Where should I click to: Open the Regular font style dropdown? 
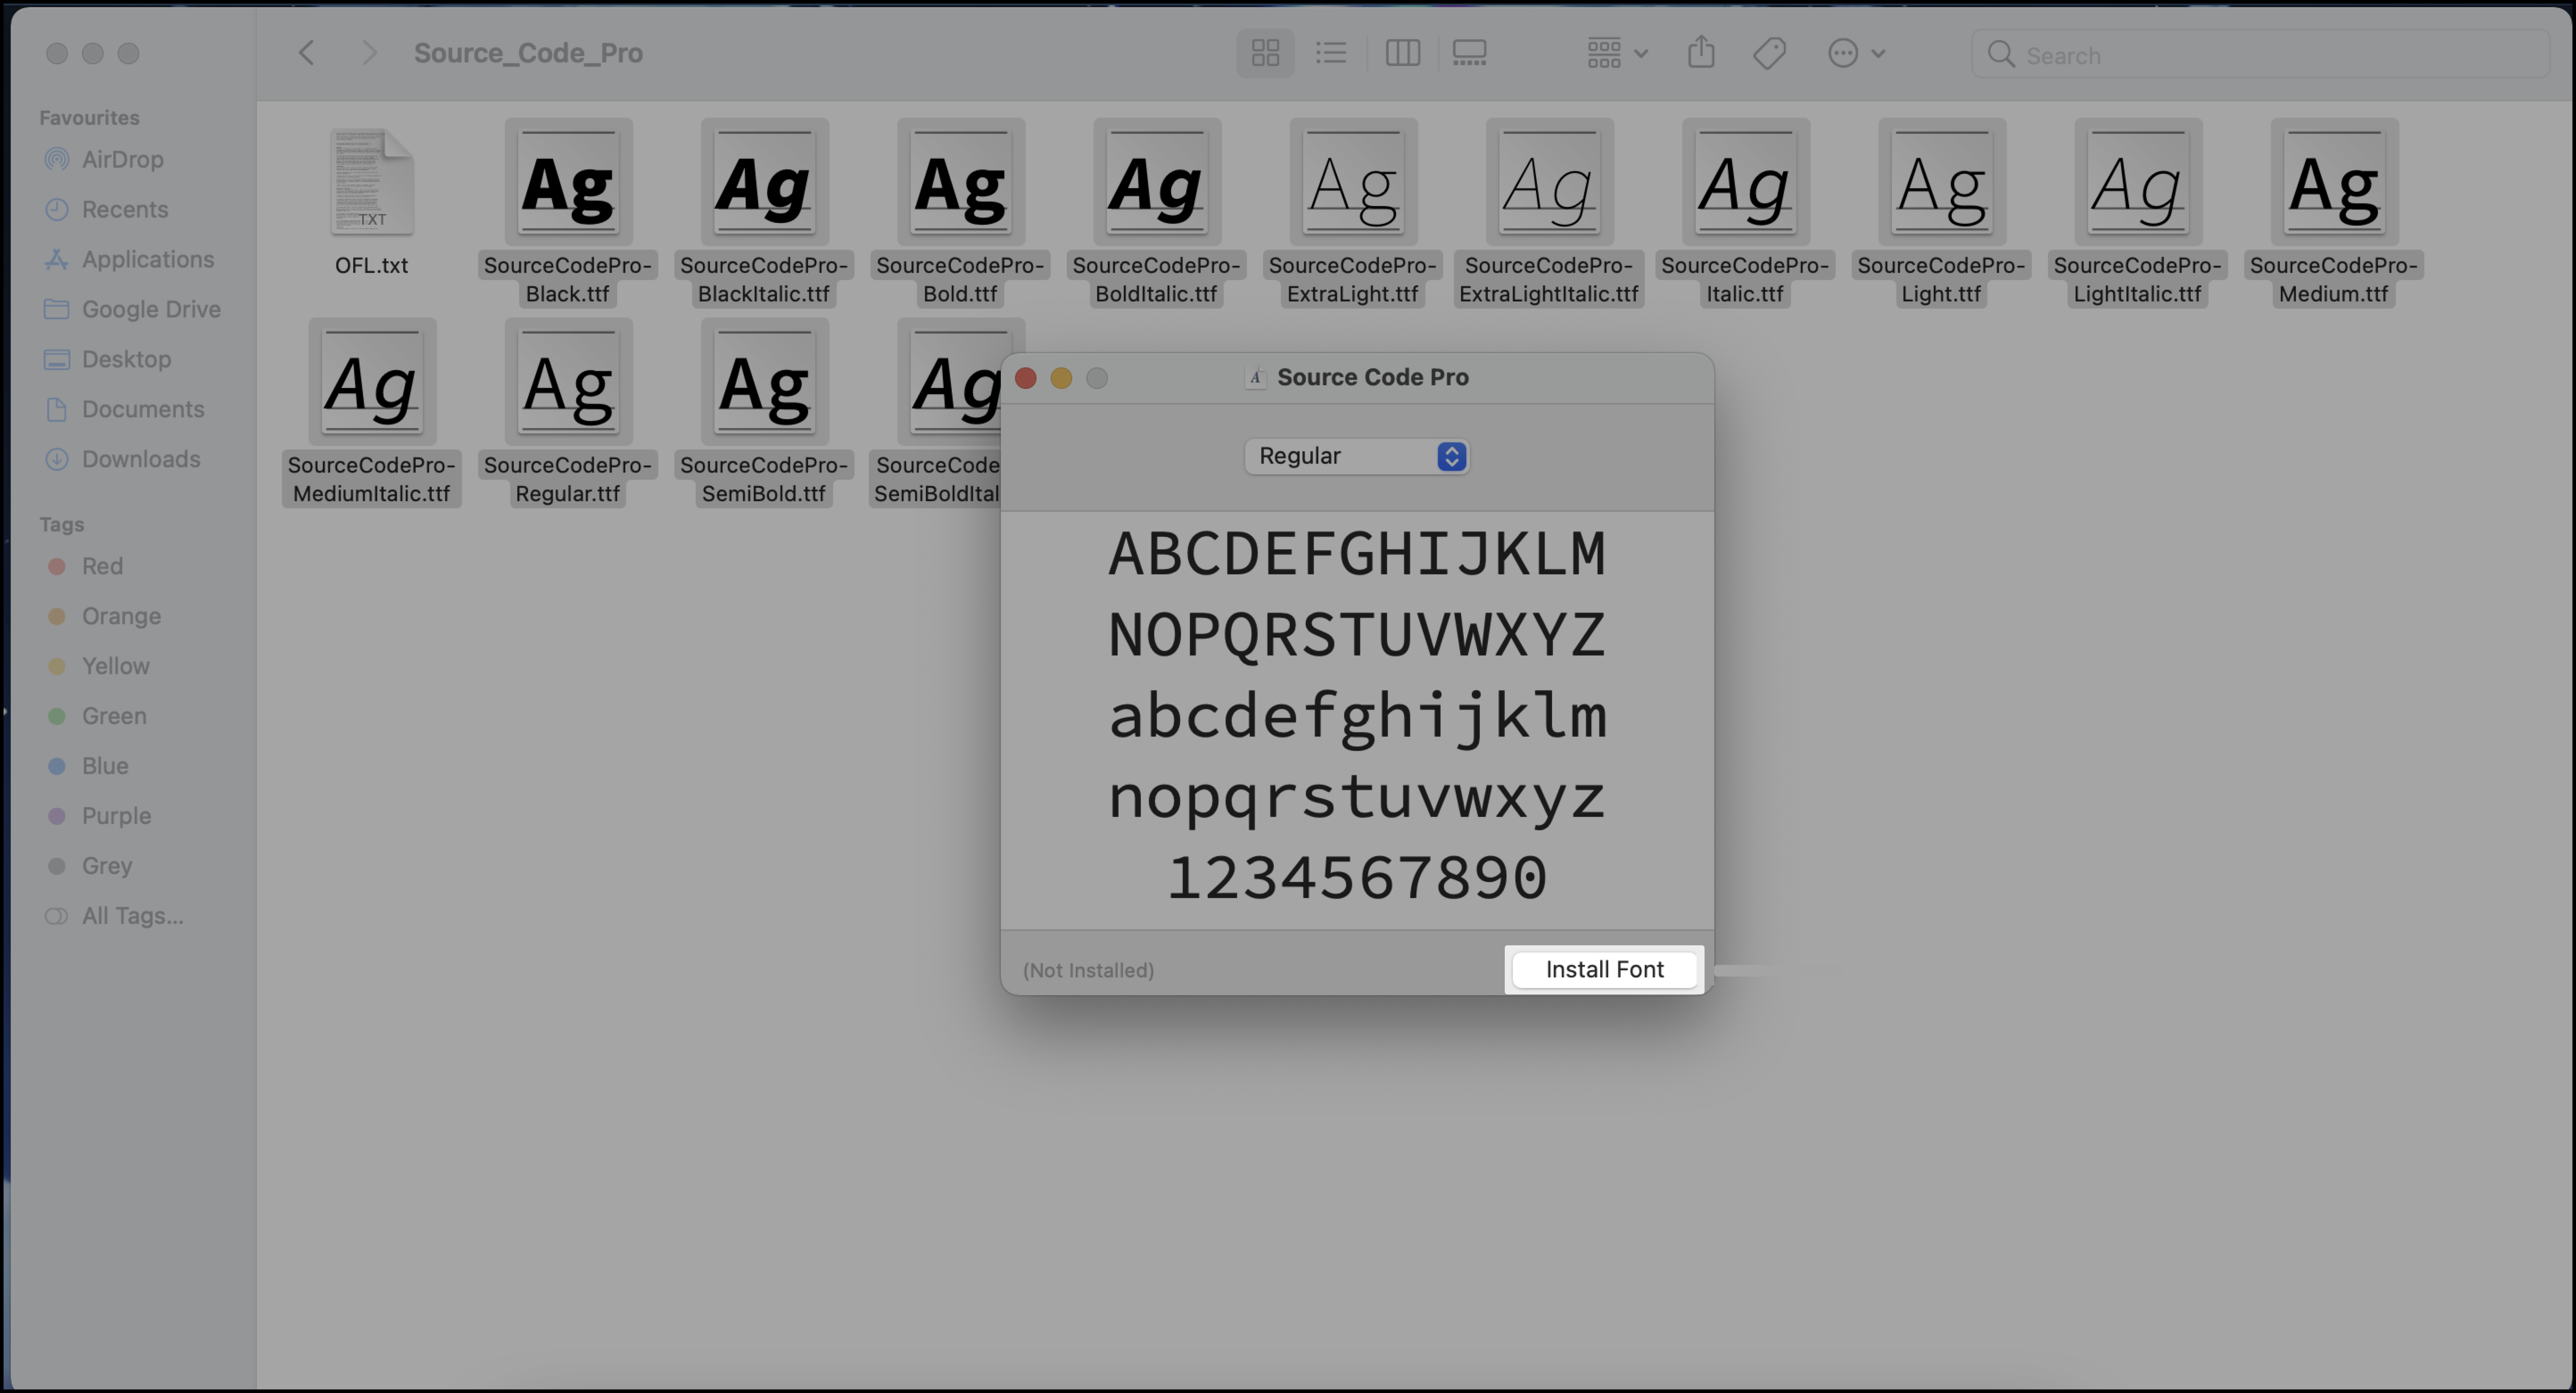[1356, 456]
